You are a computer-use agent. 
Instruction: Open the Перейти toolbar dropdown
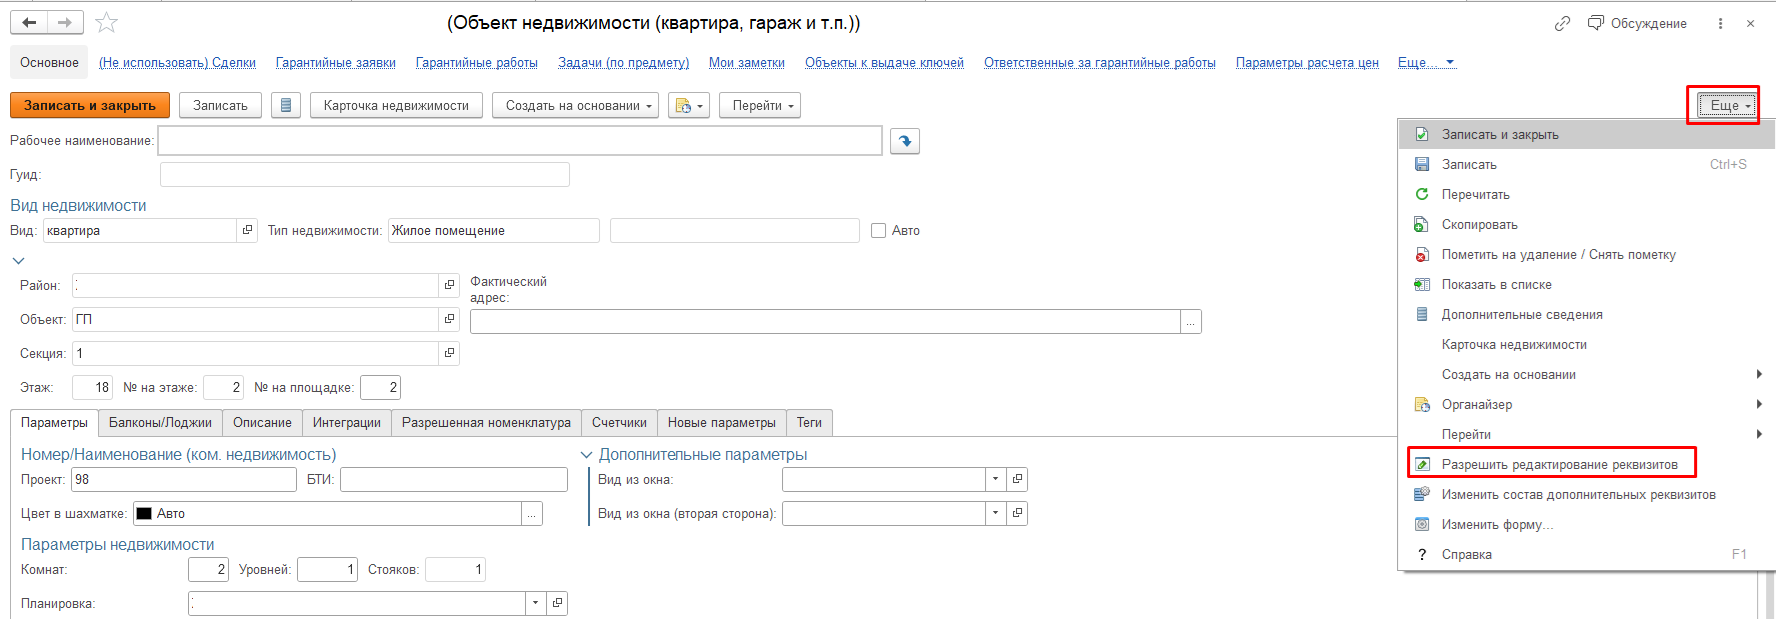click(x=760, y=105)
